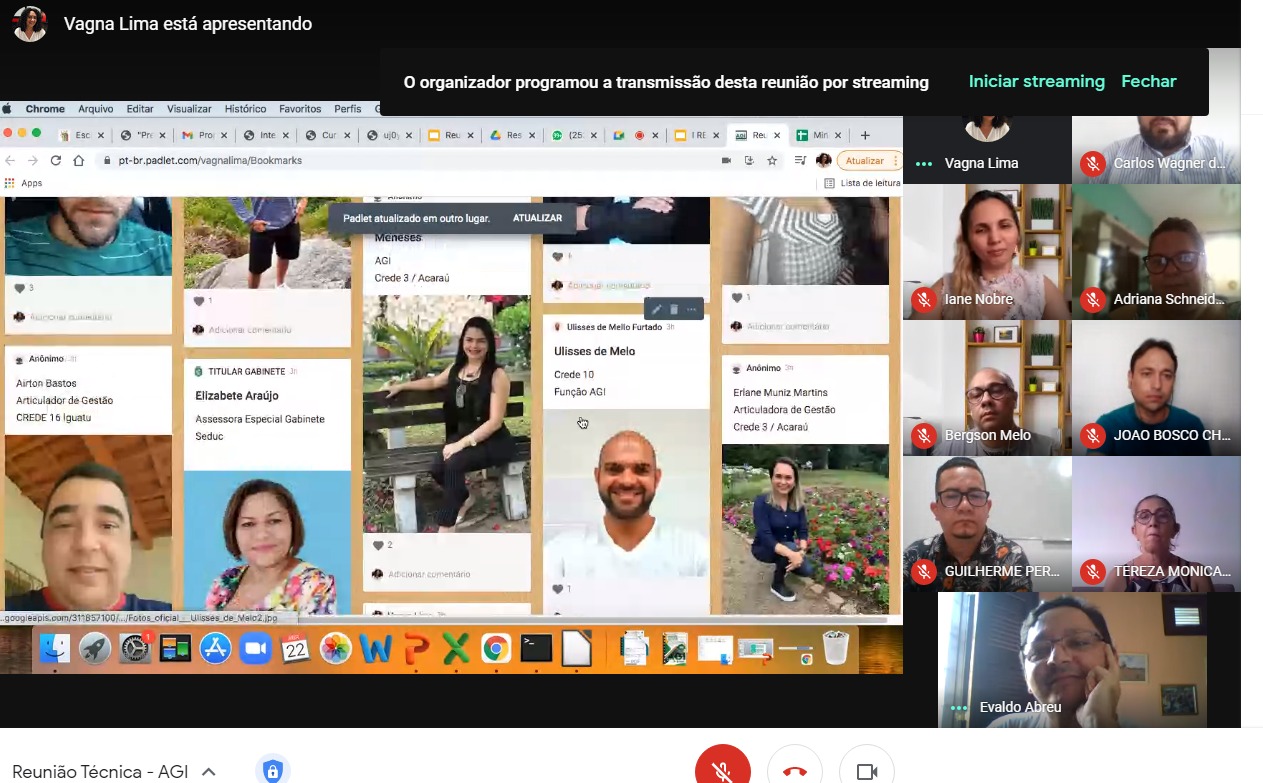Open more options on Ulisses de Melo post

point(691,309)
